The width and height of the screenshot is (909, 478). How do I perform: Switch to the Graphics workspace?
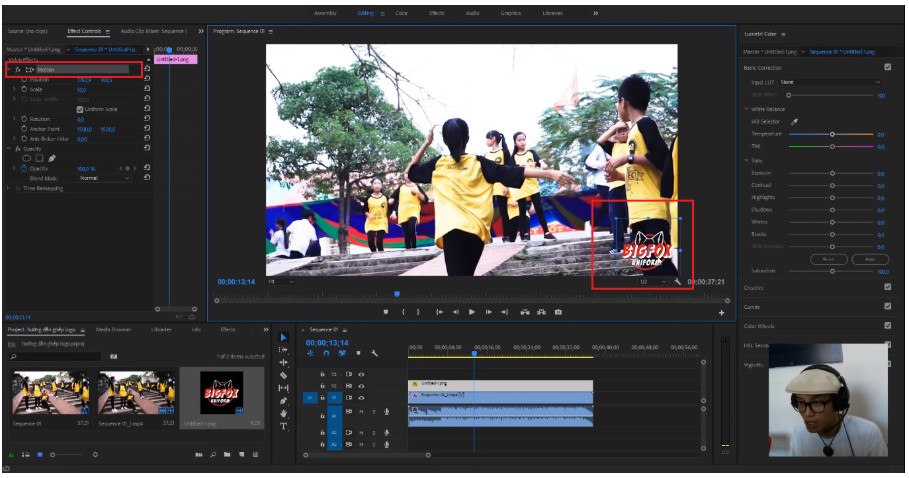(x=511, y=13)
